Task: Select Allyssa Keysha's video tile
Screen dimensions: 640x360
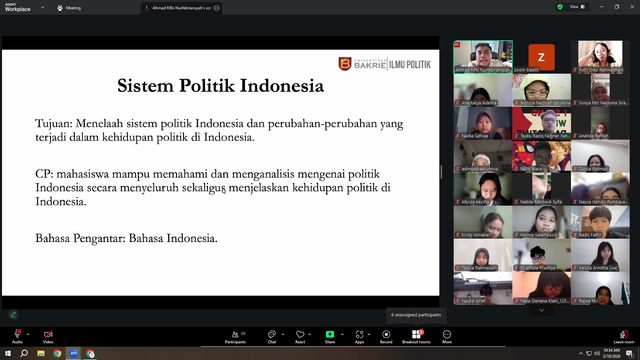Action: click(483, 189)
